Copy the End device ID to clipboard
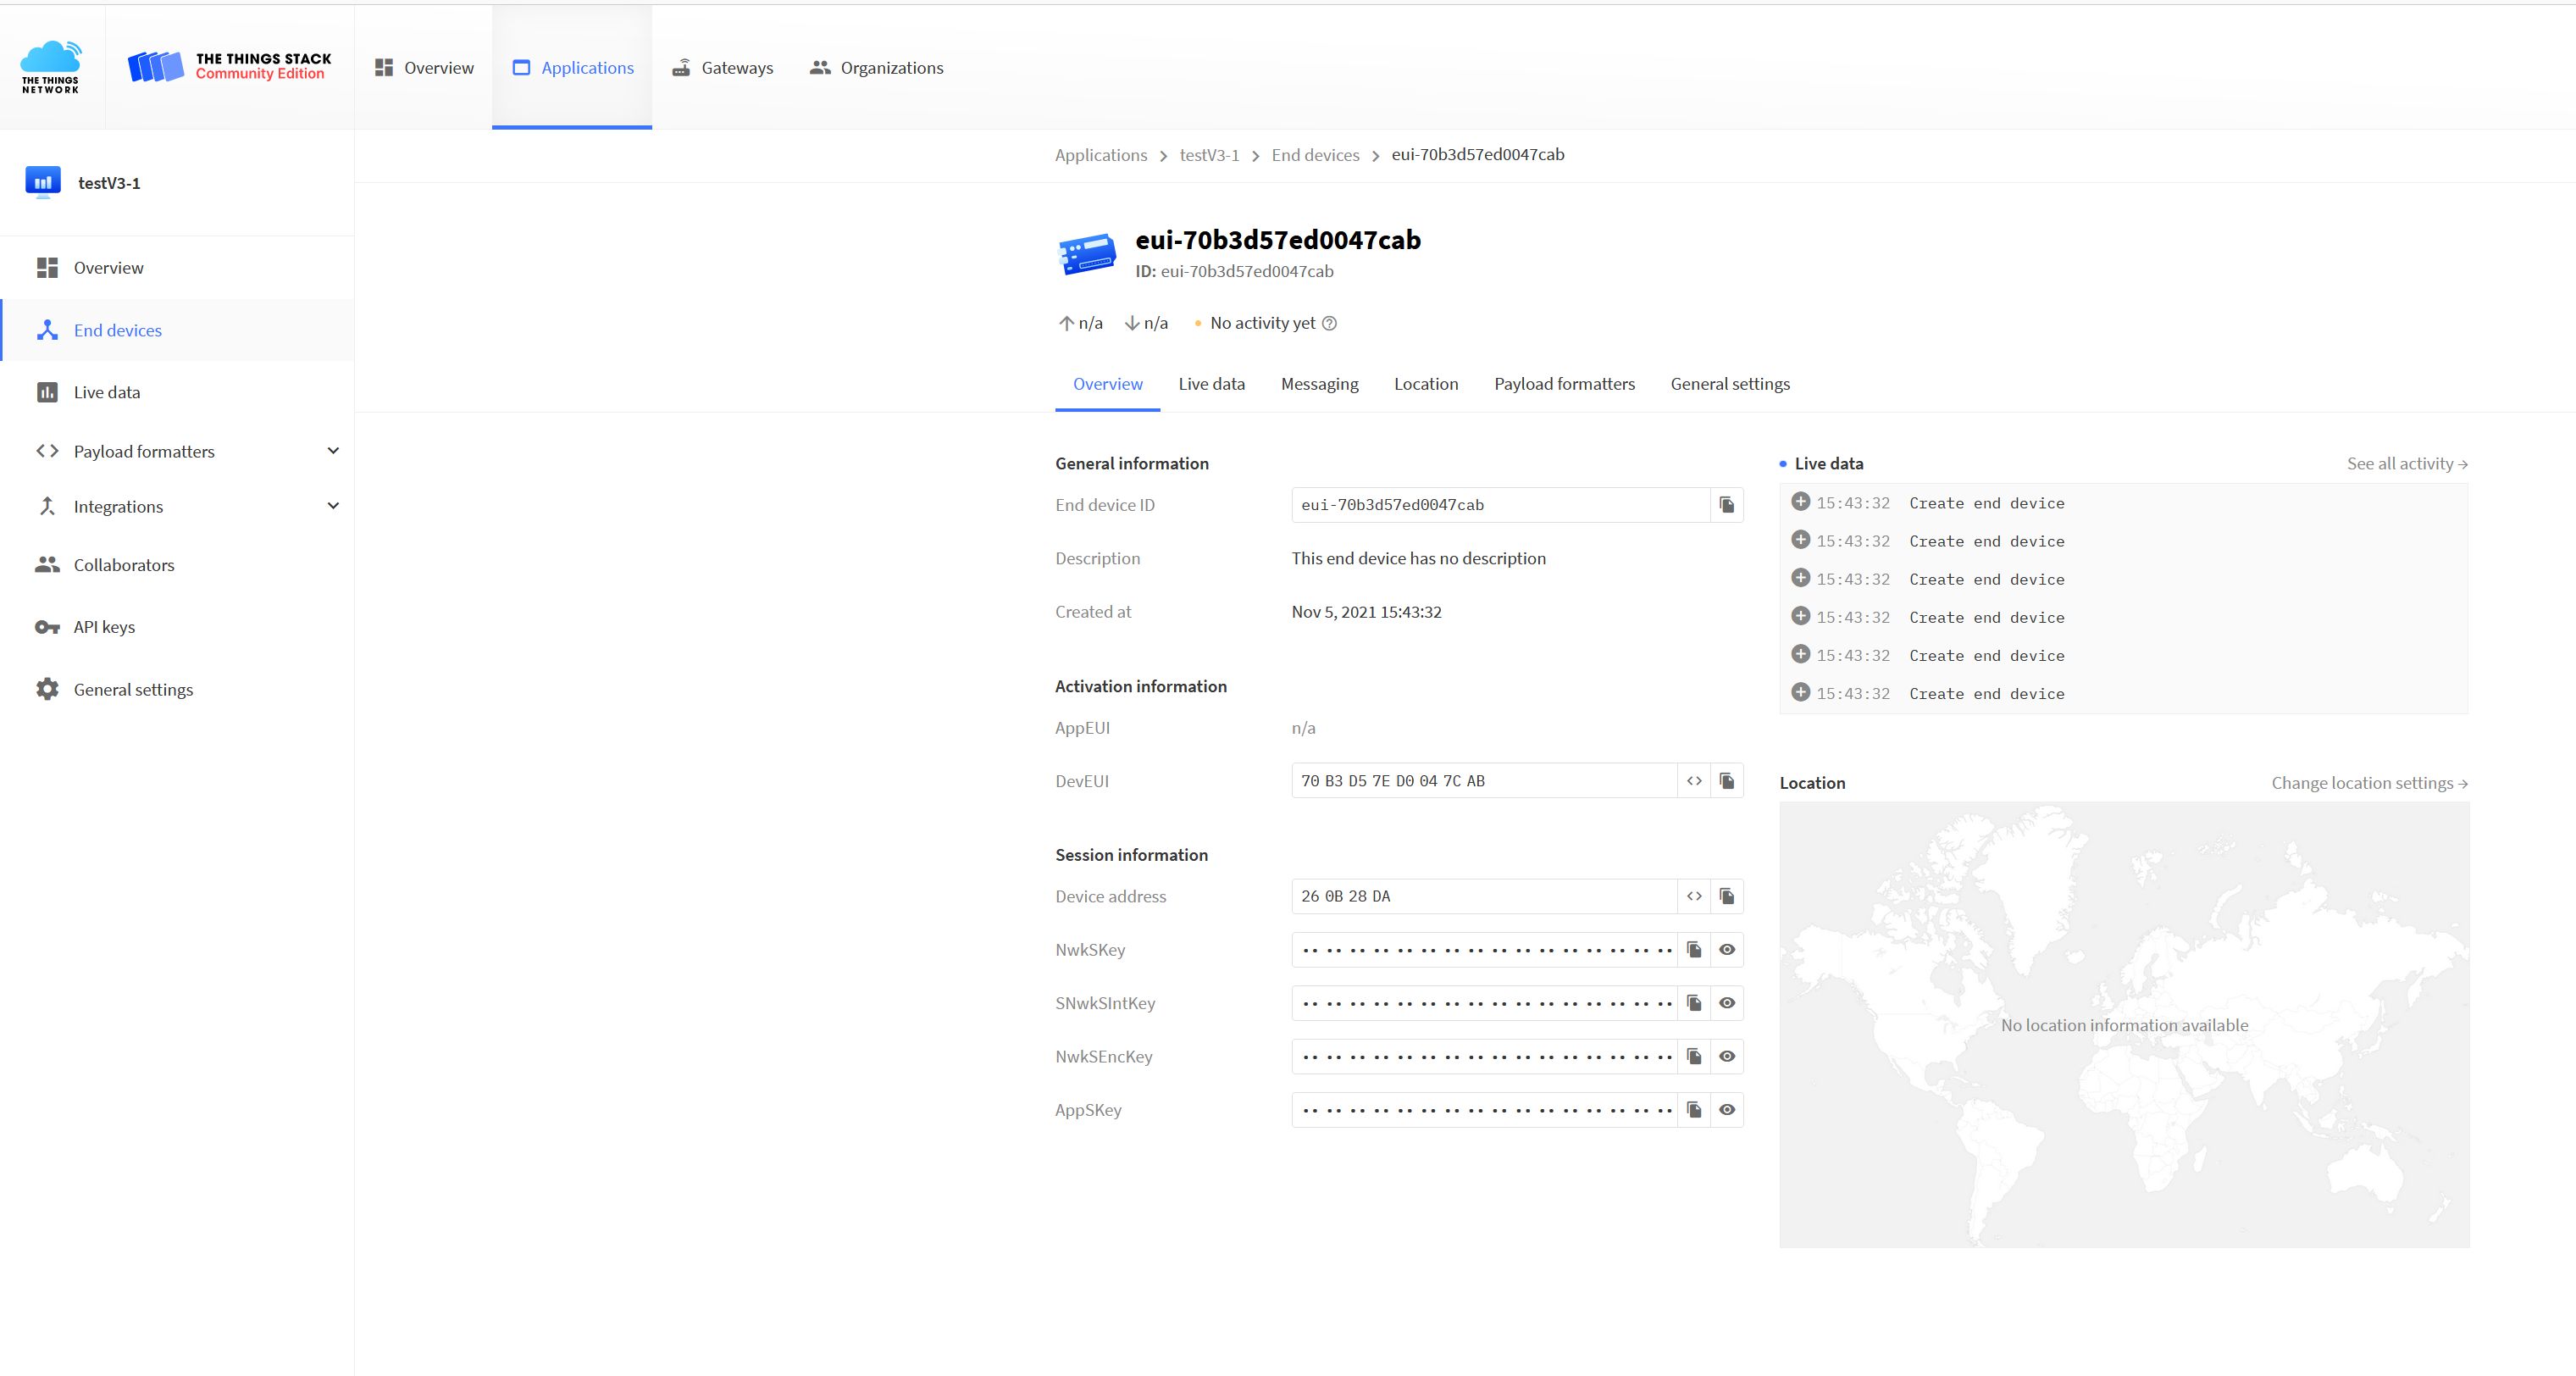The width and height of the screenshot is (2576, 1376). (1726, 505)
